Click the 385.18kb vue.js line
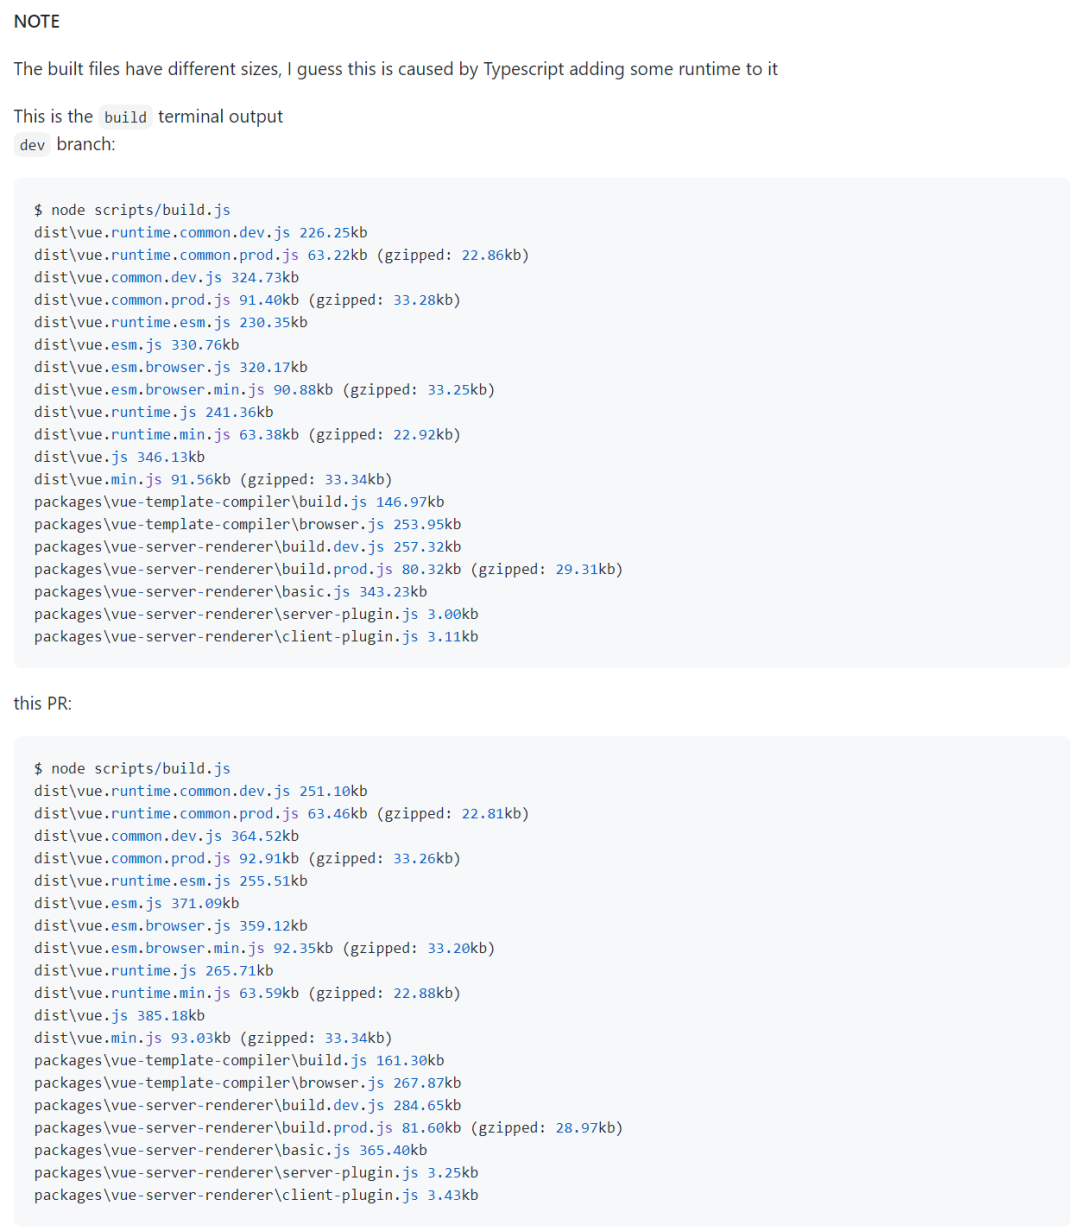 pos(119,1016)
